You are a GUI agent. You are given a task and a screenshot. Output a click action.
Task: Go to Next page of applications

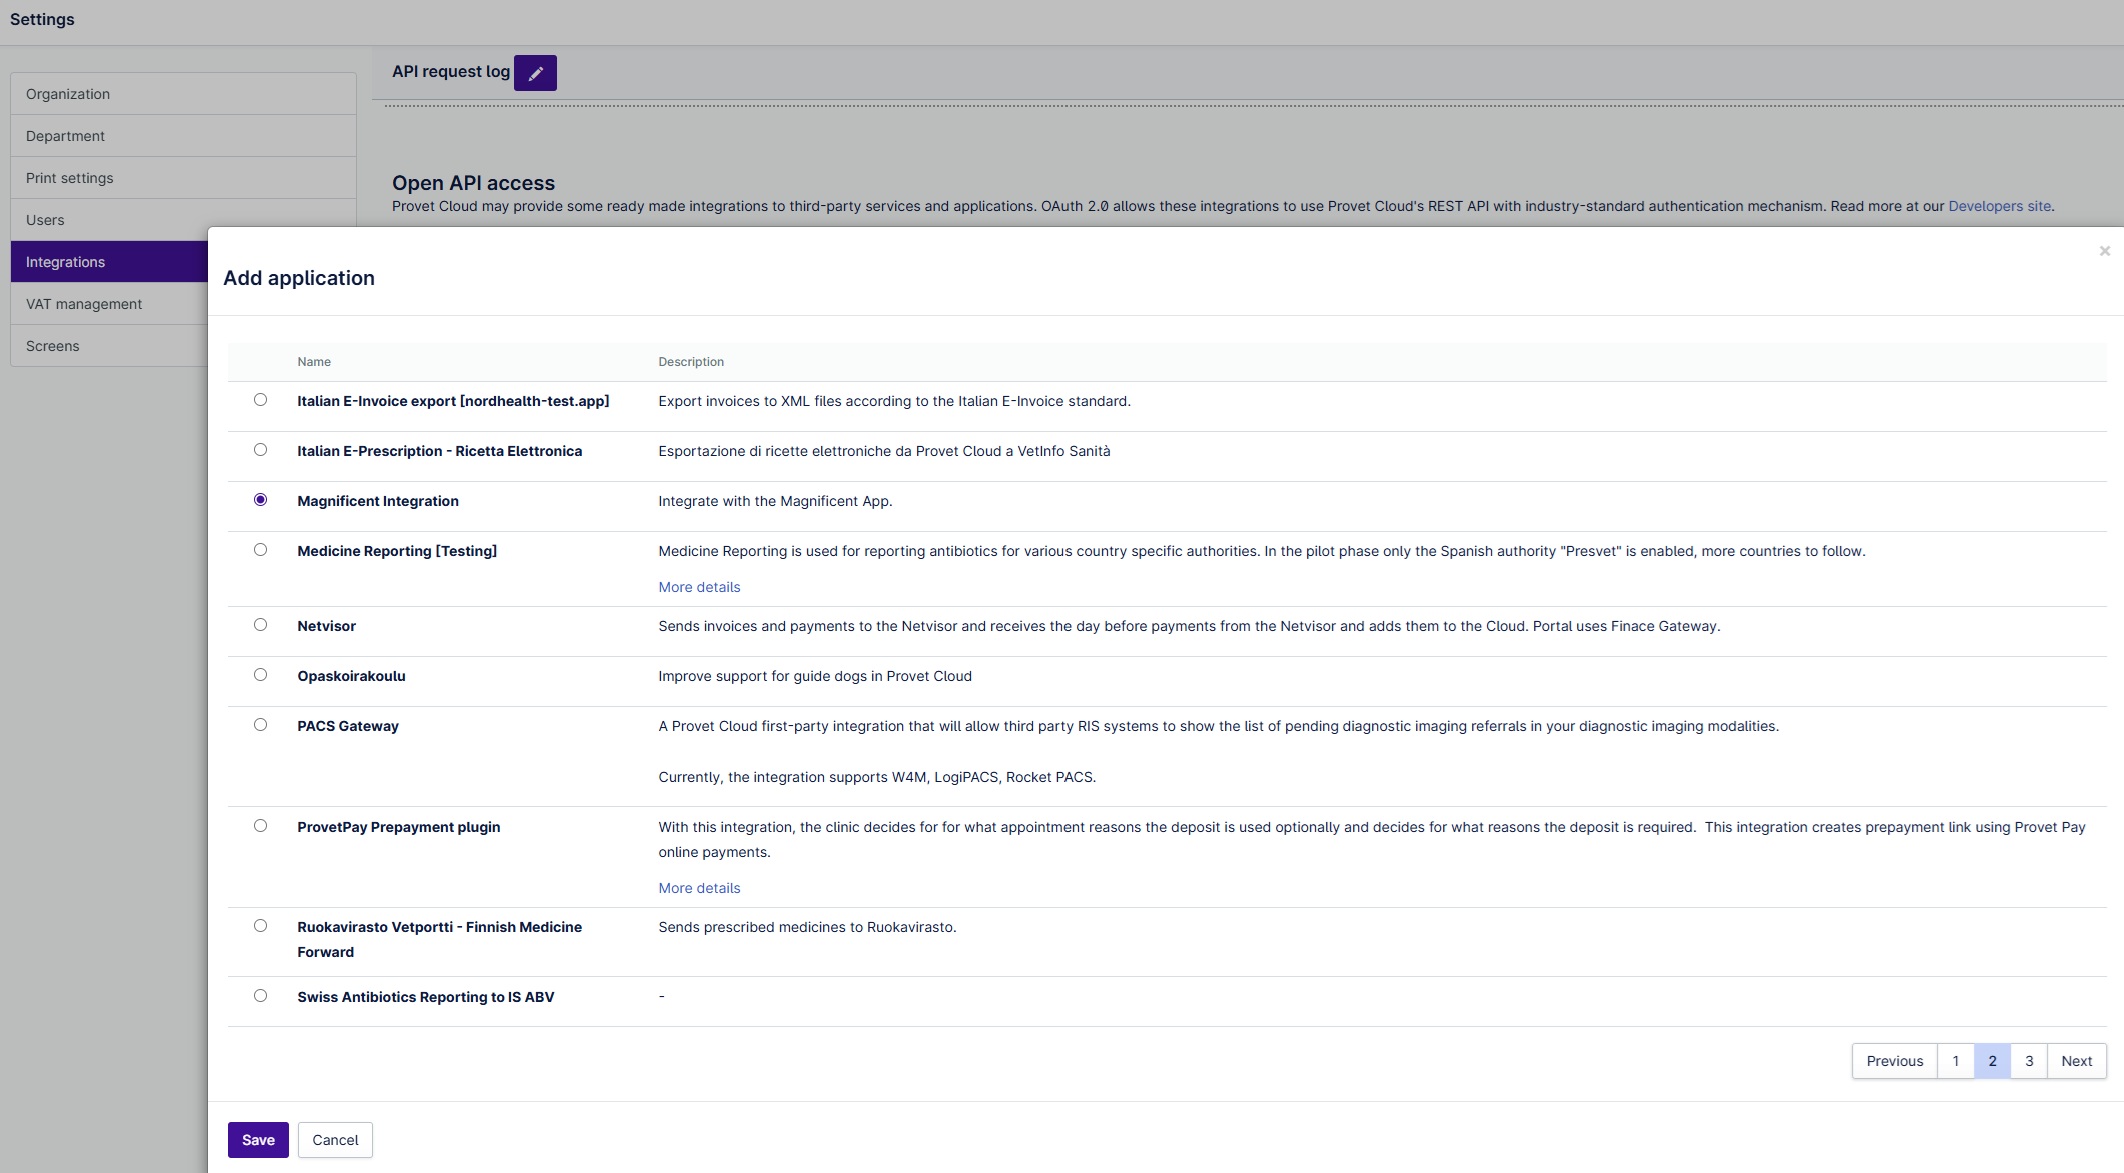pos(2076,1061)
